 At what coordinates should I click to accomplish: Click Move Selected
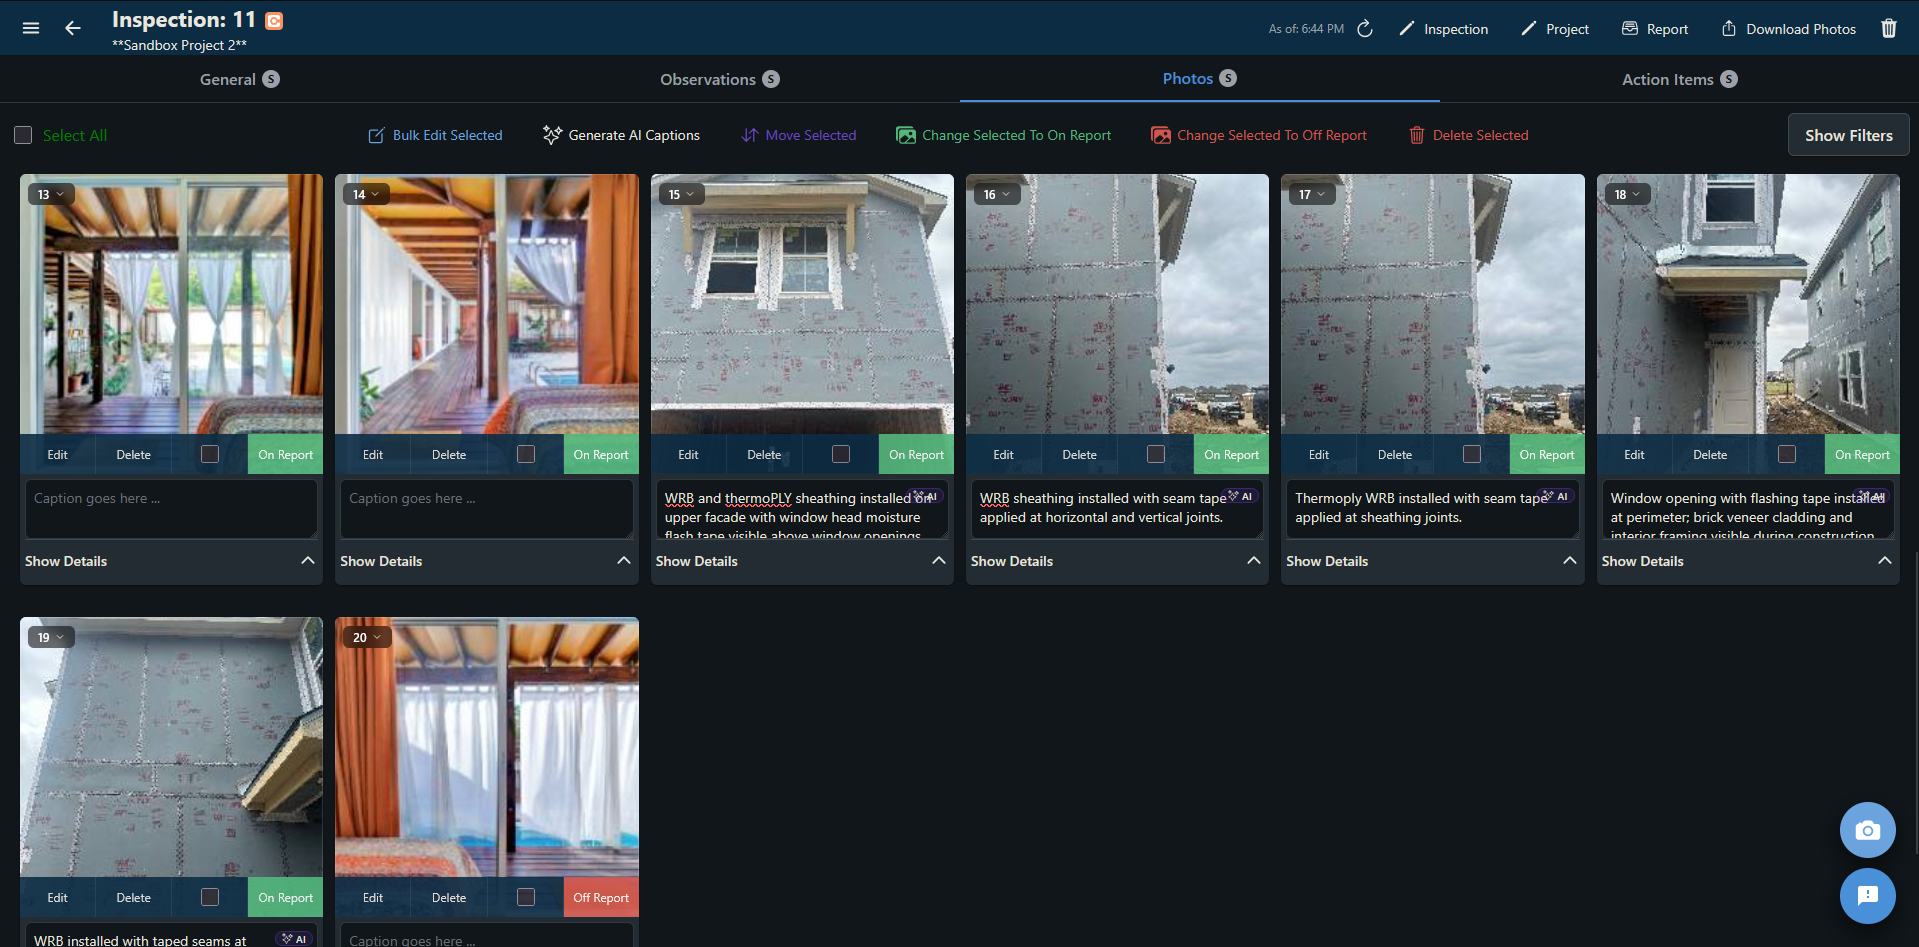click(798, 135)
